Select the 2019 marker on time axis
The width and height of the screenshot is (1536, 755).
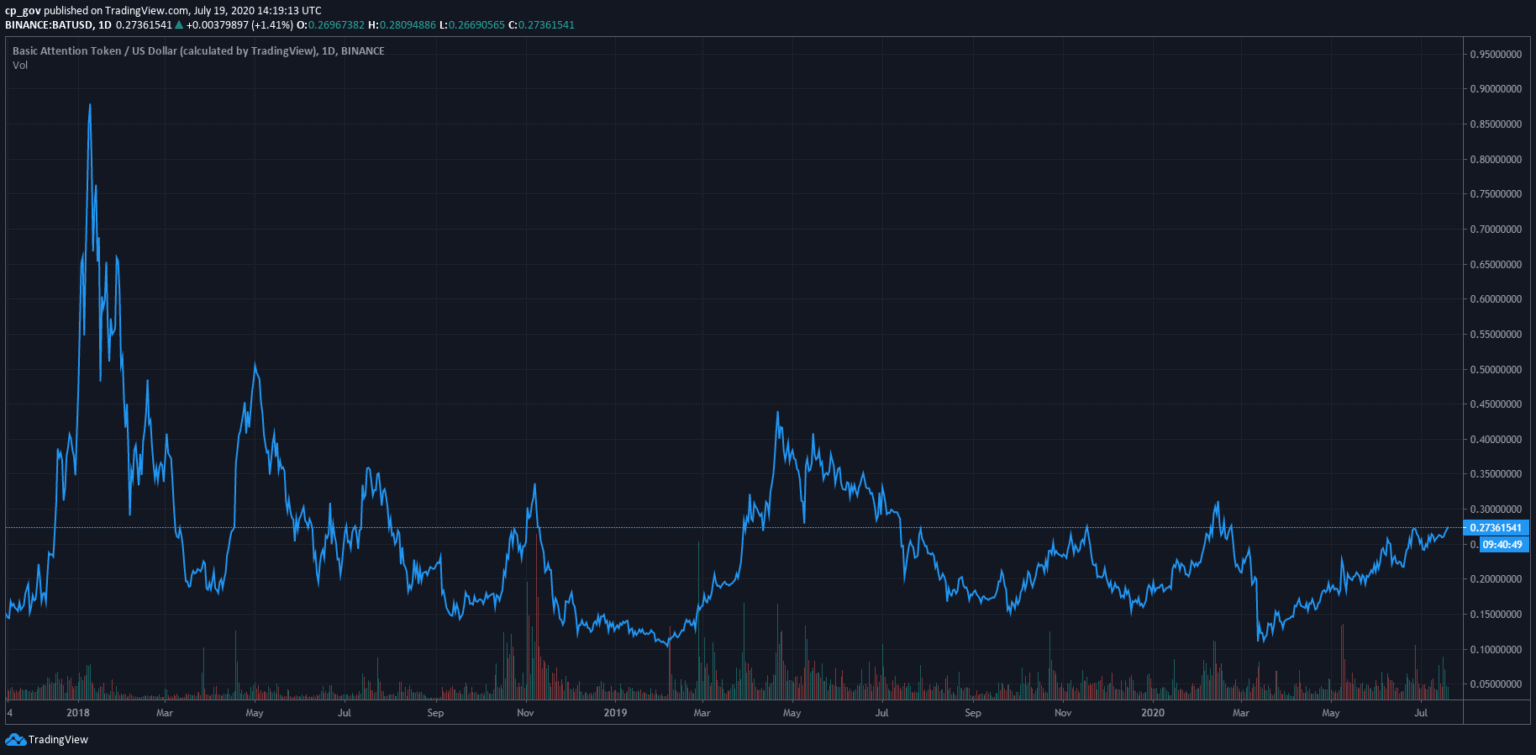615,713
